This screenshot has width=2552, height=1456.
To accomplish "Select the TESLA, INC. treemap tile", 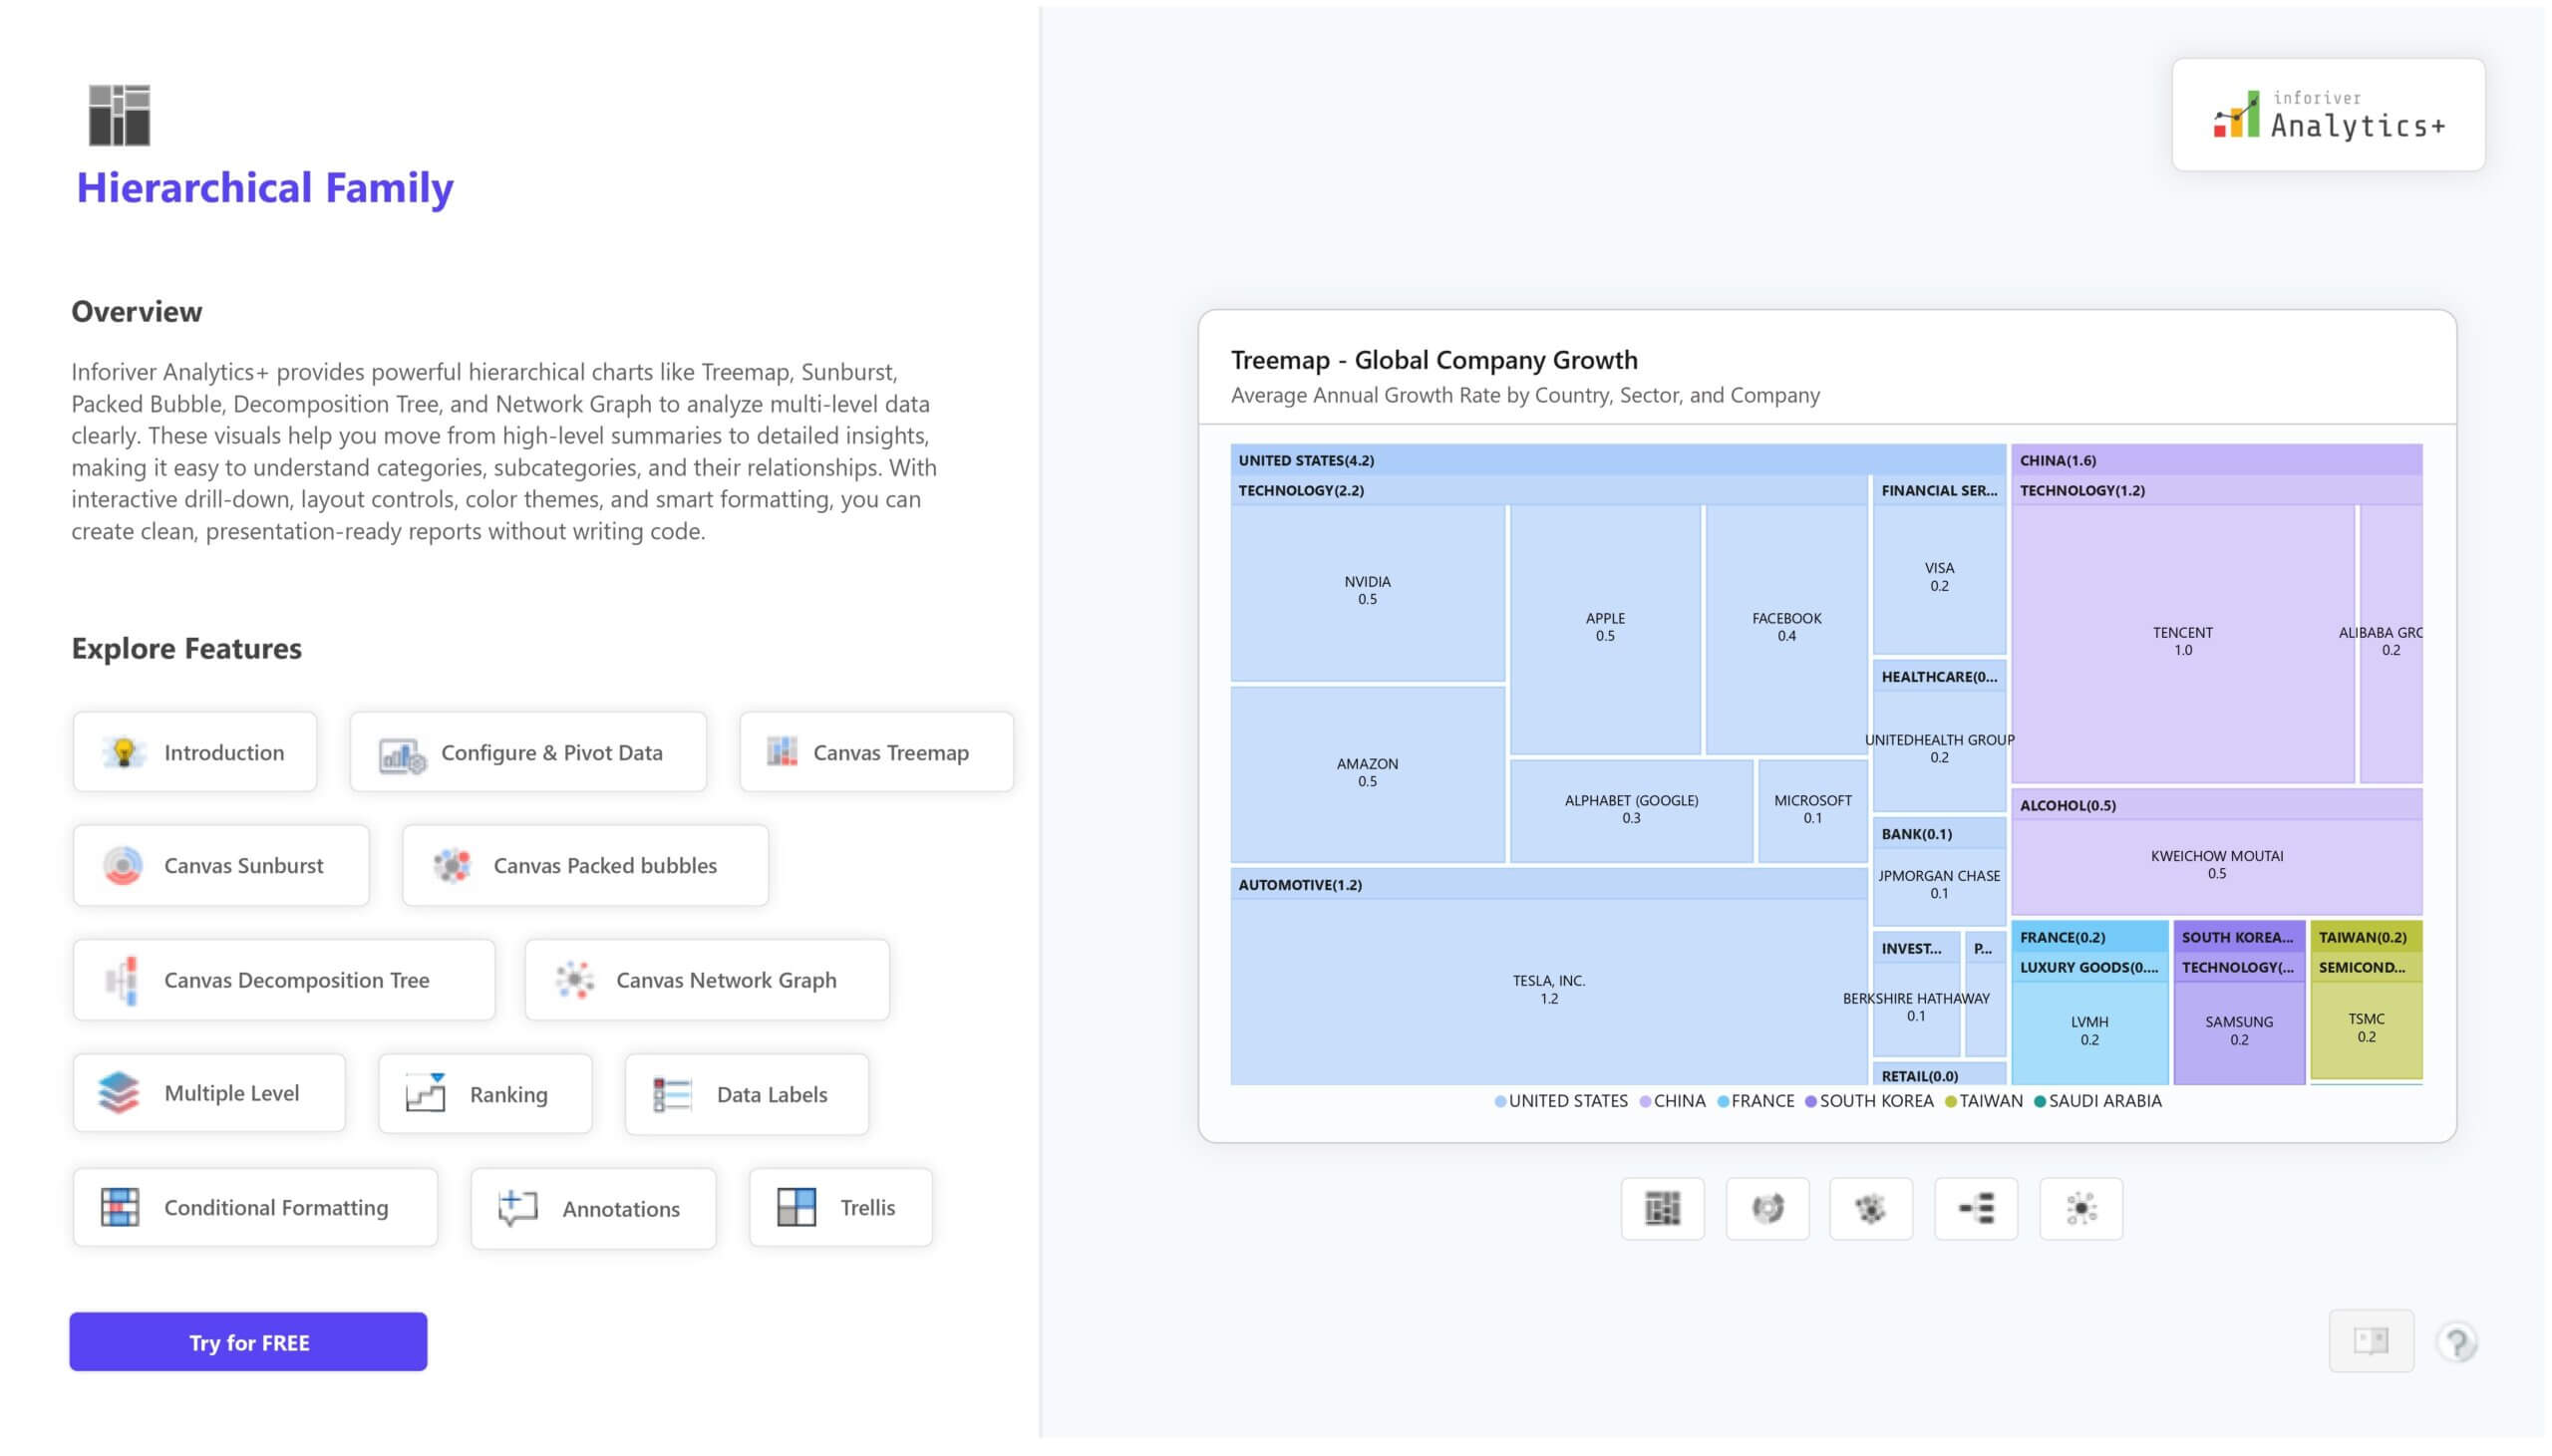I will pos(1549,988).
